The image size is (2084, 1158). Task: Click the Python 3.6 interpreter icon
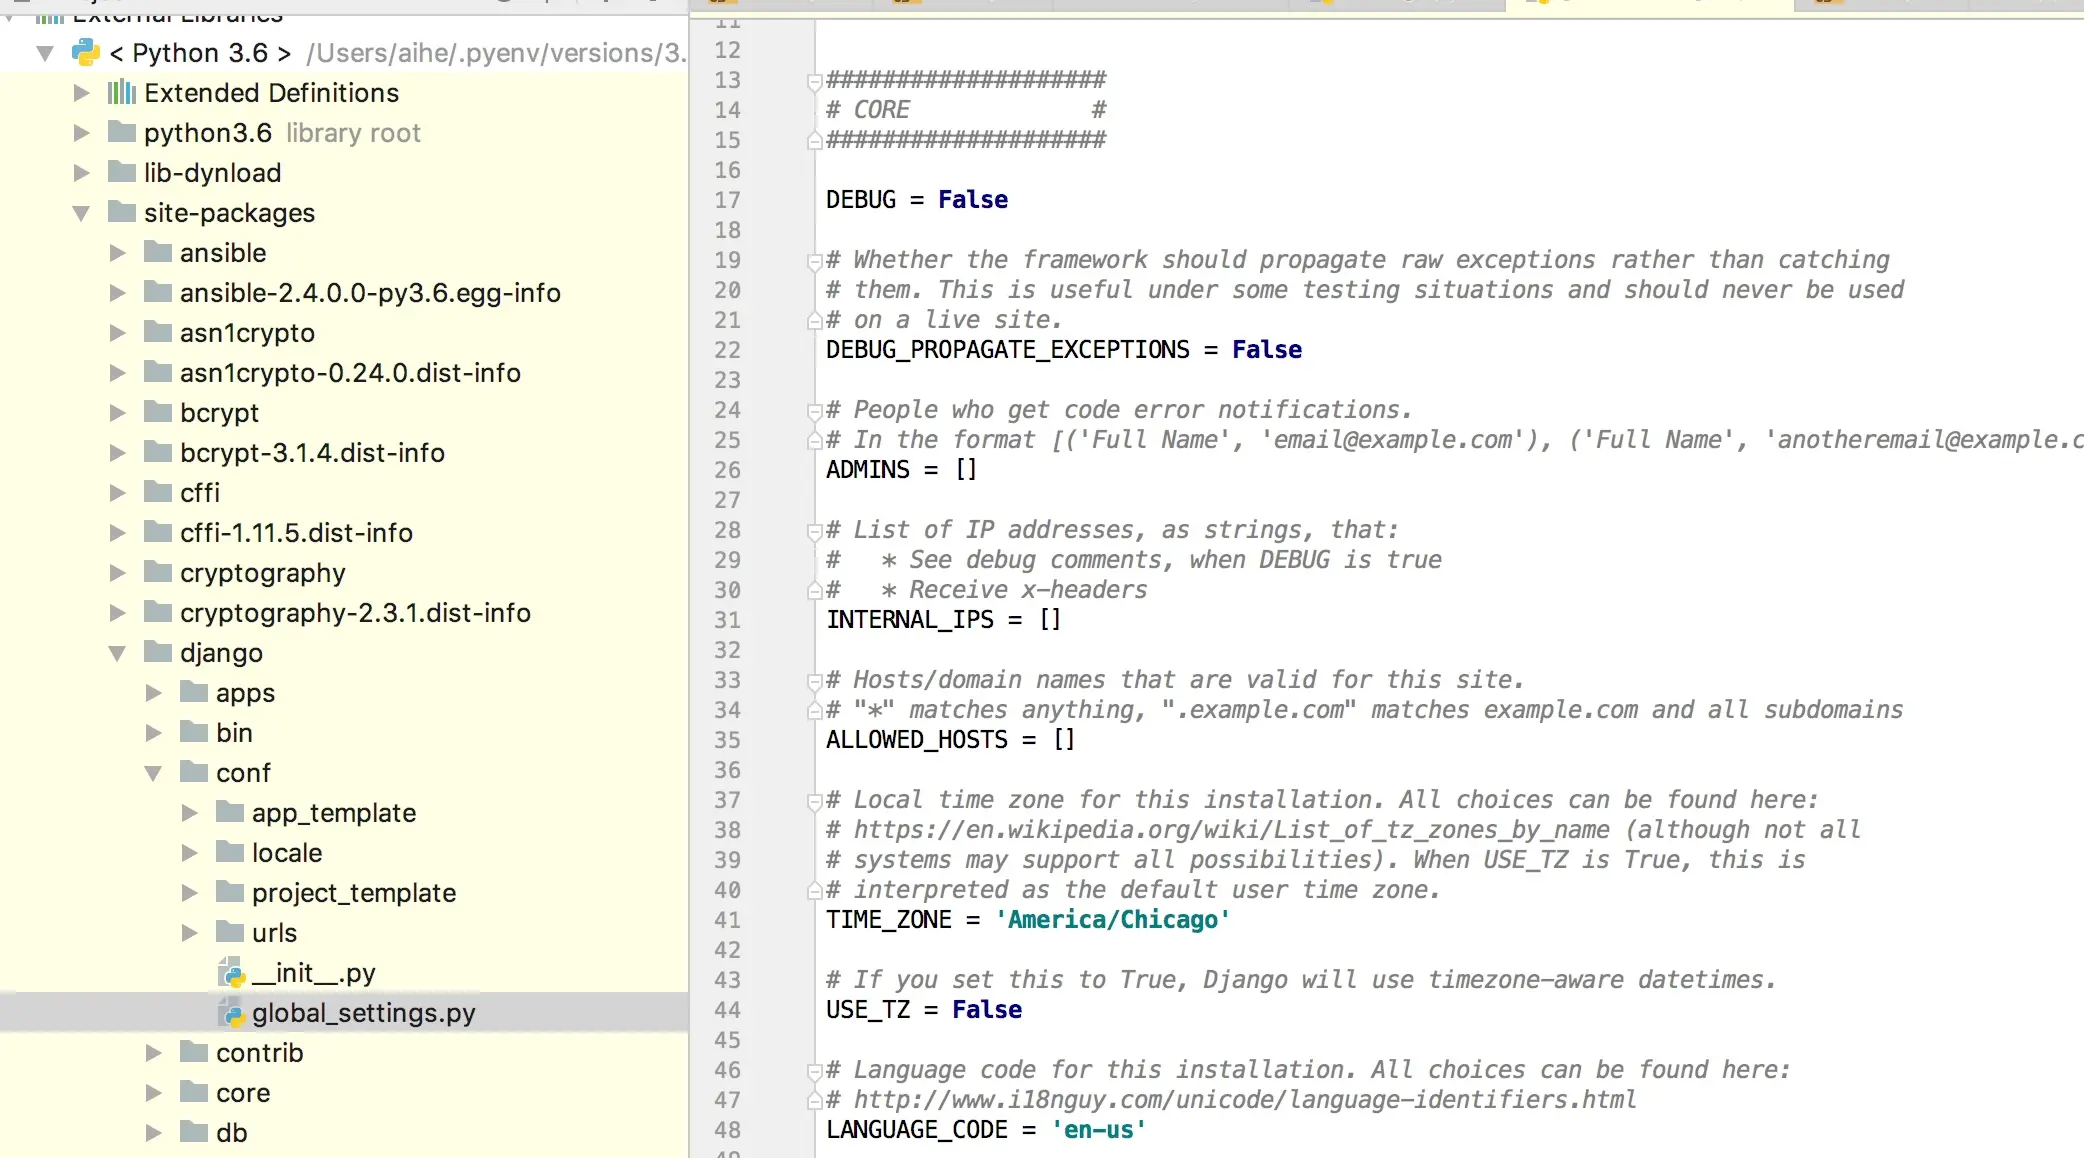pos(86,52)
